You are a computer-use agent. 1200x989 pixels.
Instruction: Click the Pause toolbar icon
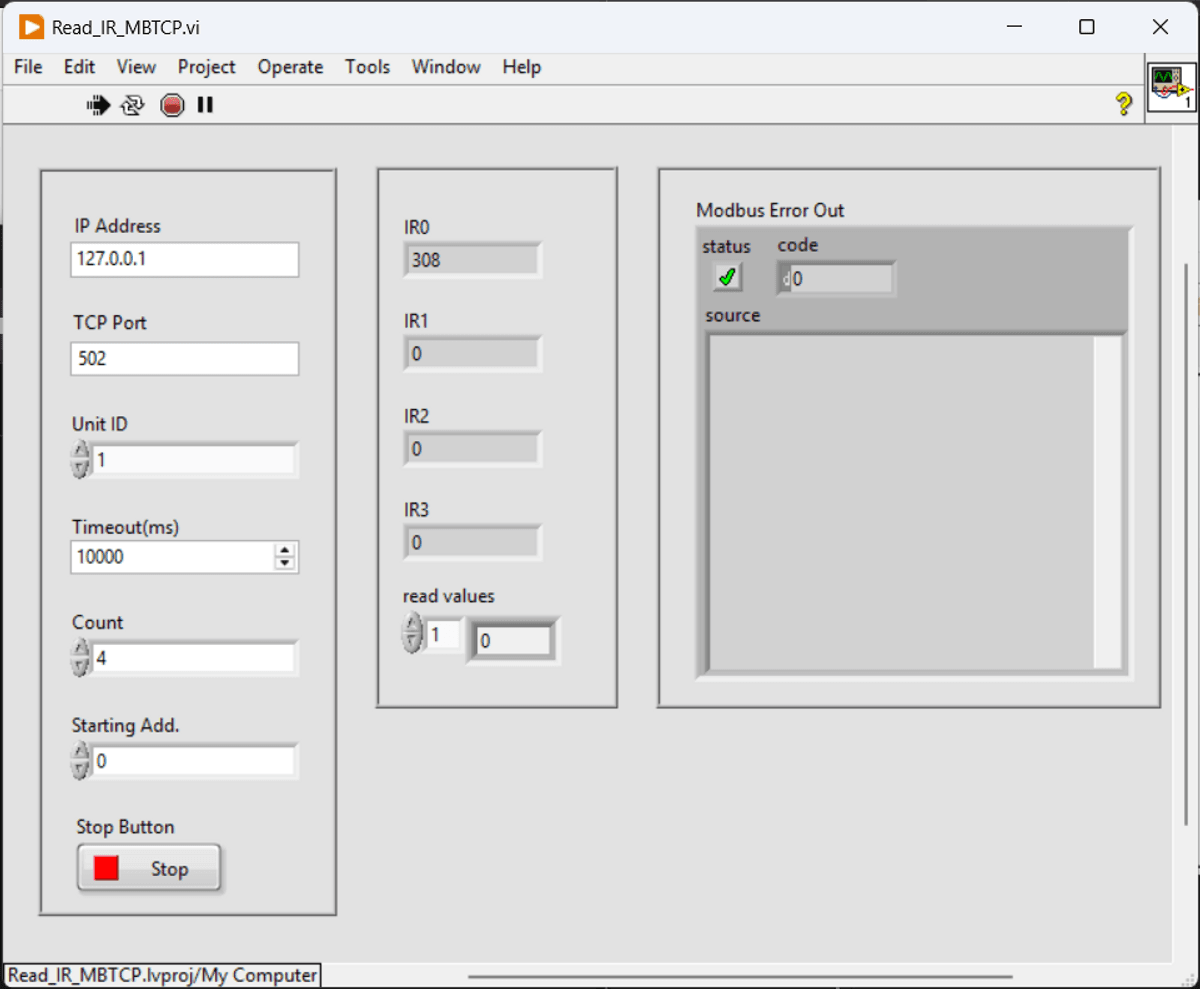pyautogui.click(x=205, y=104)
